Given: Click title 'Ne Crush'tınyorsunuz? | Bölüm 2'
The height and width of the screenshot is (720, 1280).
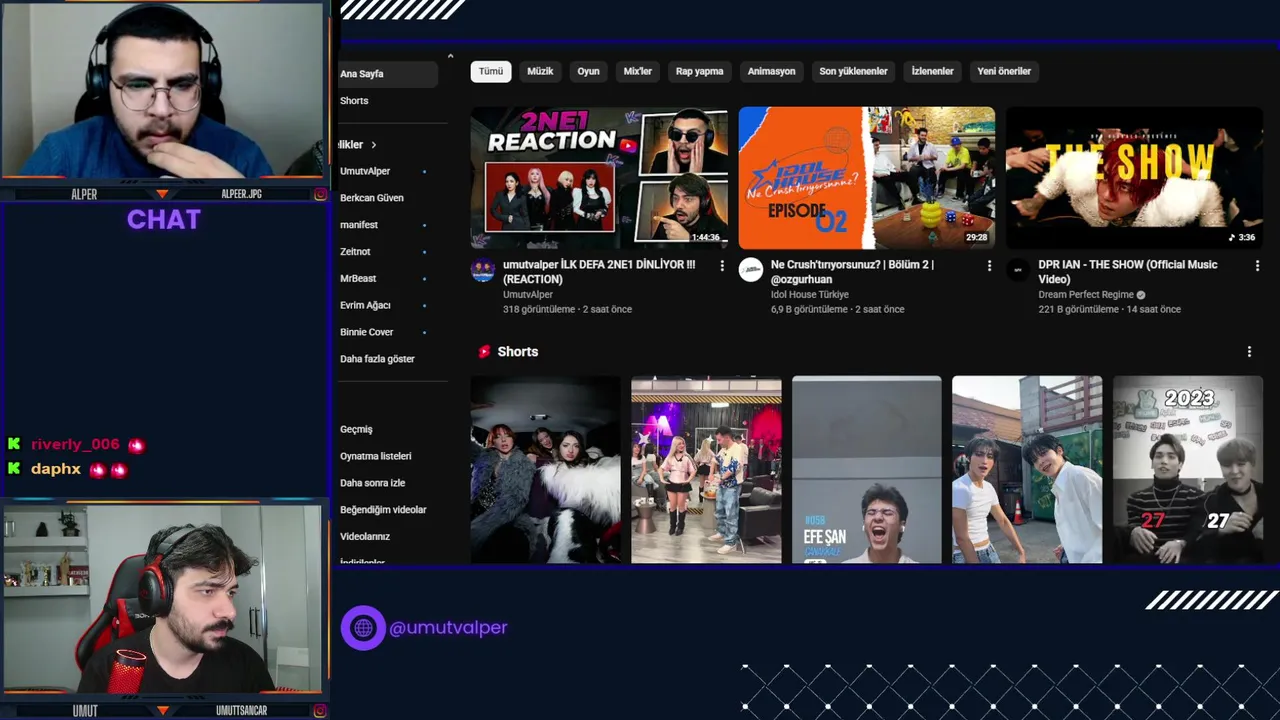Looking at the screenshot, I should pyautogui.click(x=853, y=272).
